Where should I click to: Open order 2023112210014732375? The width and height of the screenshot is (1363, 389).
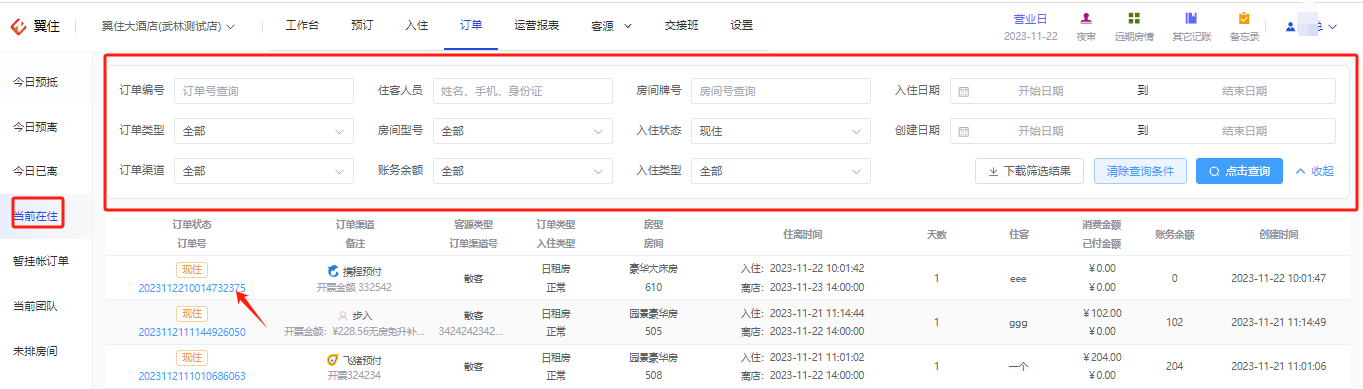tap(192, 288)
